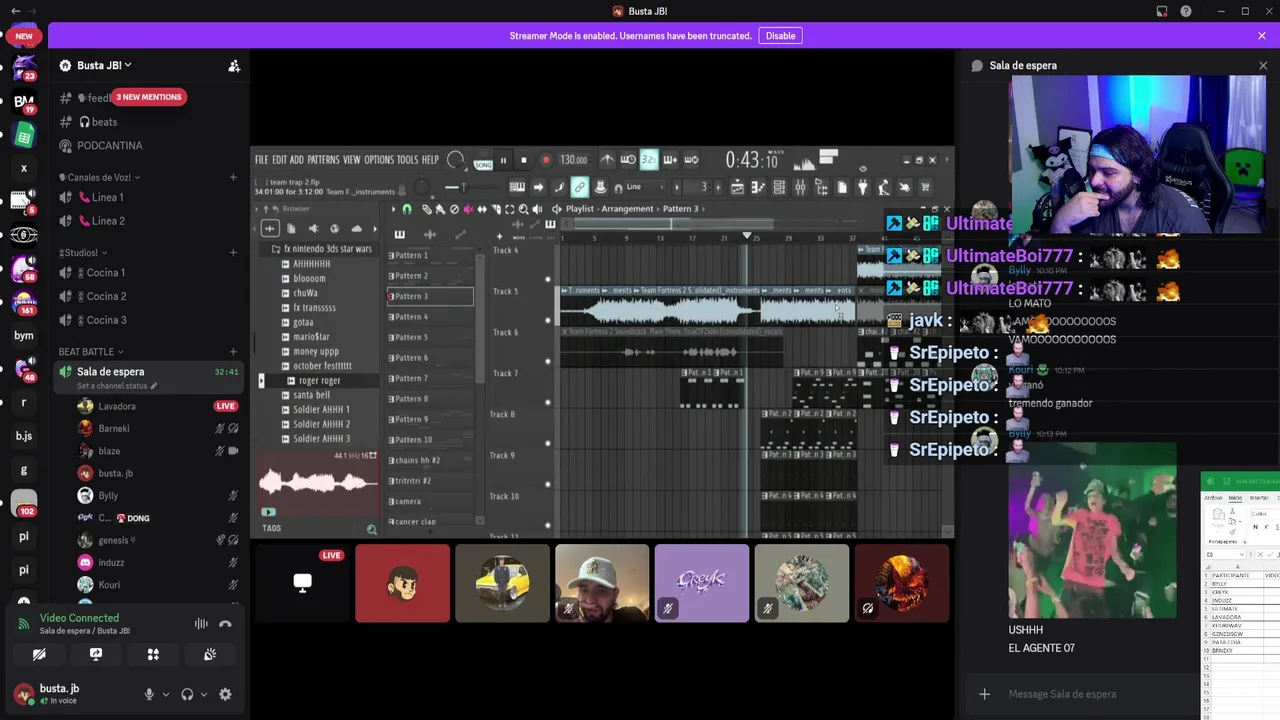Toggle the playlist snap magnet icon
Screen dimensions: 1280x720
407,209
